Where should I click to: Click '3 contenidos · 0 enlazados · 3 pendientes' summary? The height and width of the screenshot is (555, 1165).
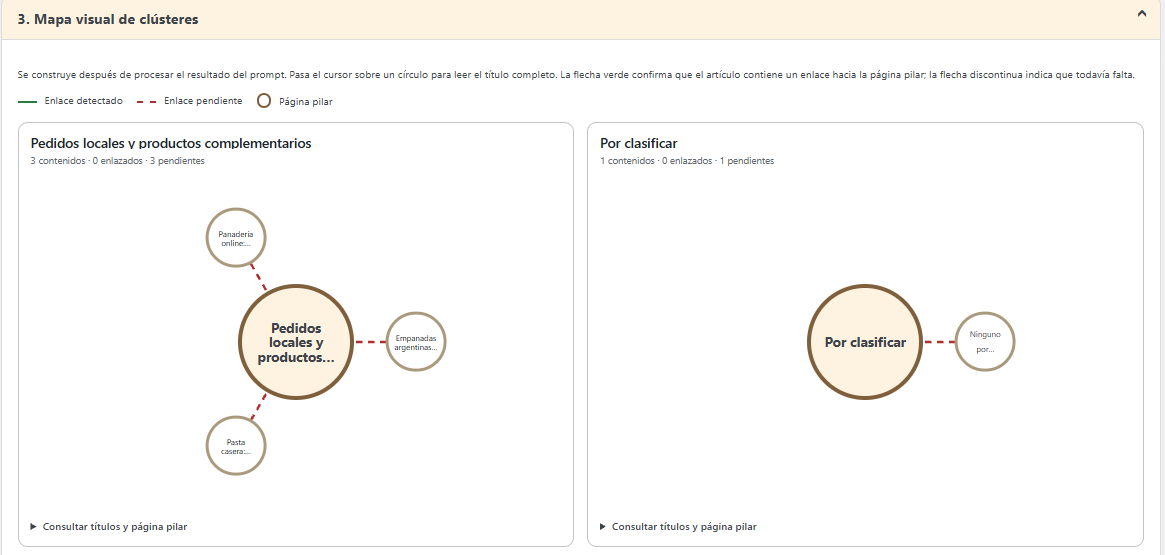tap(117, 160)
